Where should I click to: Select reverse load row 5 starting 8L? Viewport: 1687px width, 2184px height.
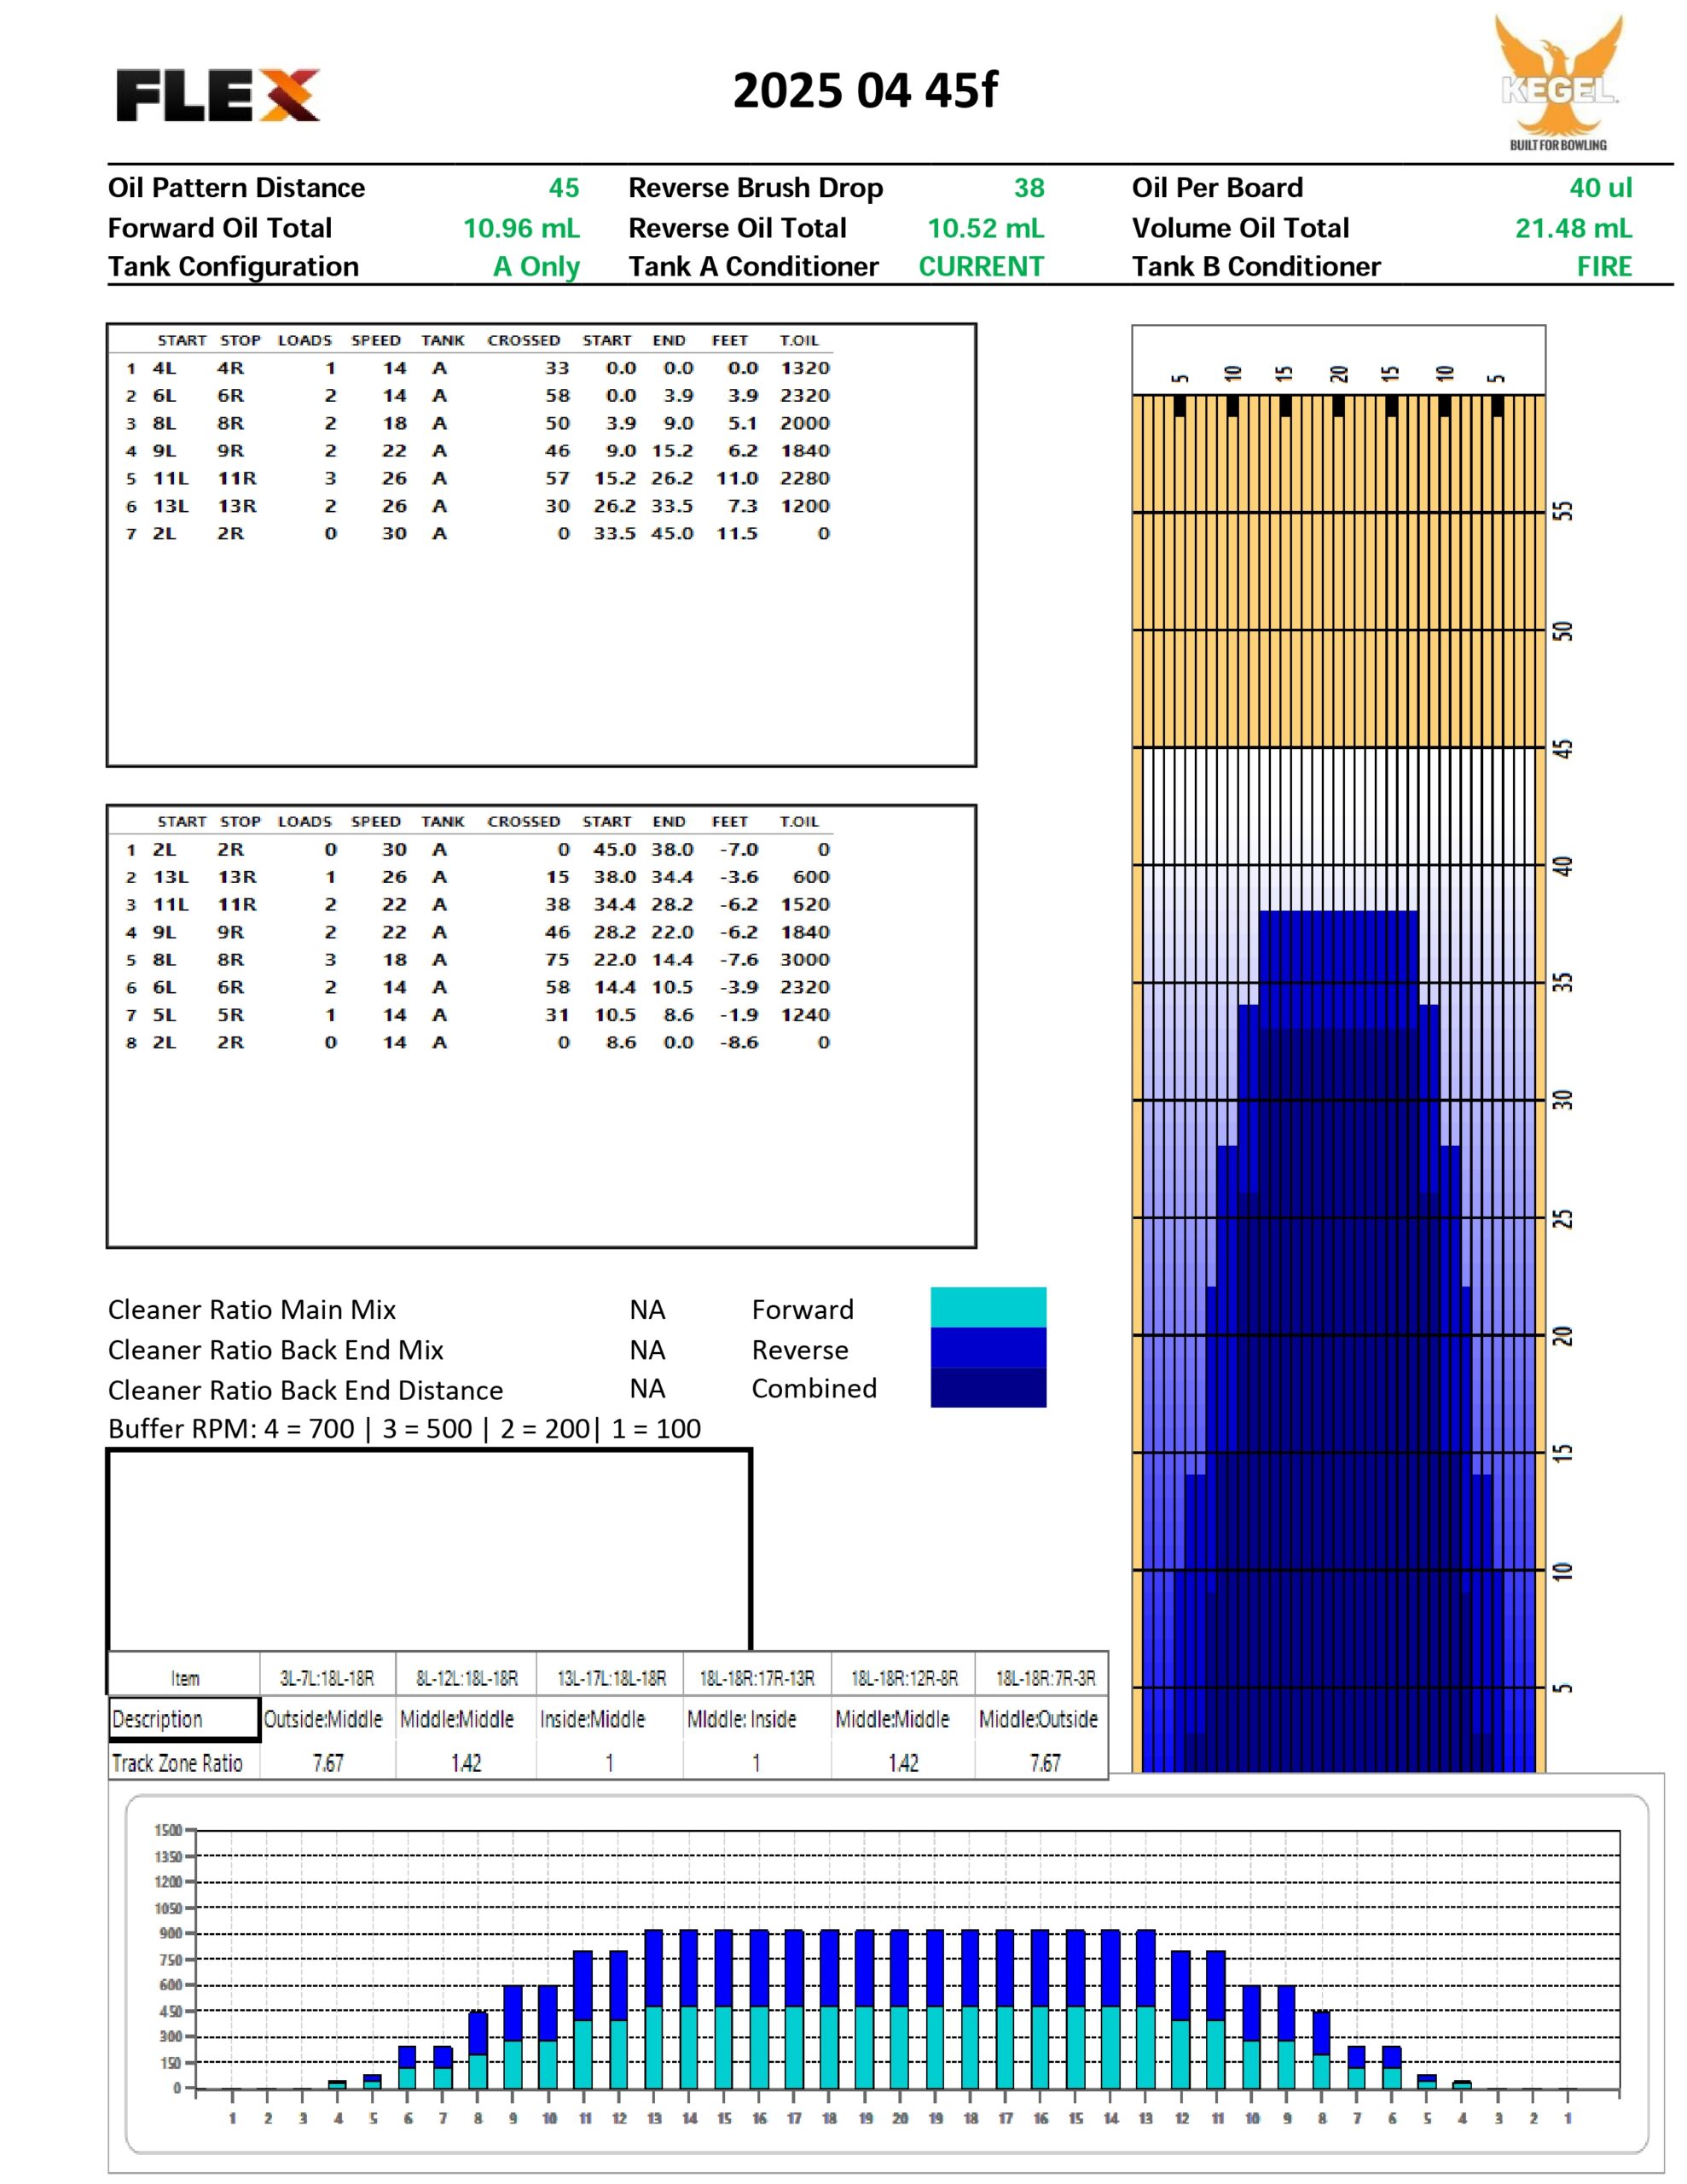click(477, 960)
